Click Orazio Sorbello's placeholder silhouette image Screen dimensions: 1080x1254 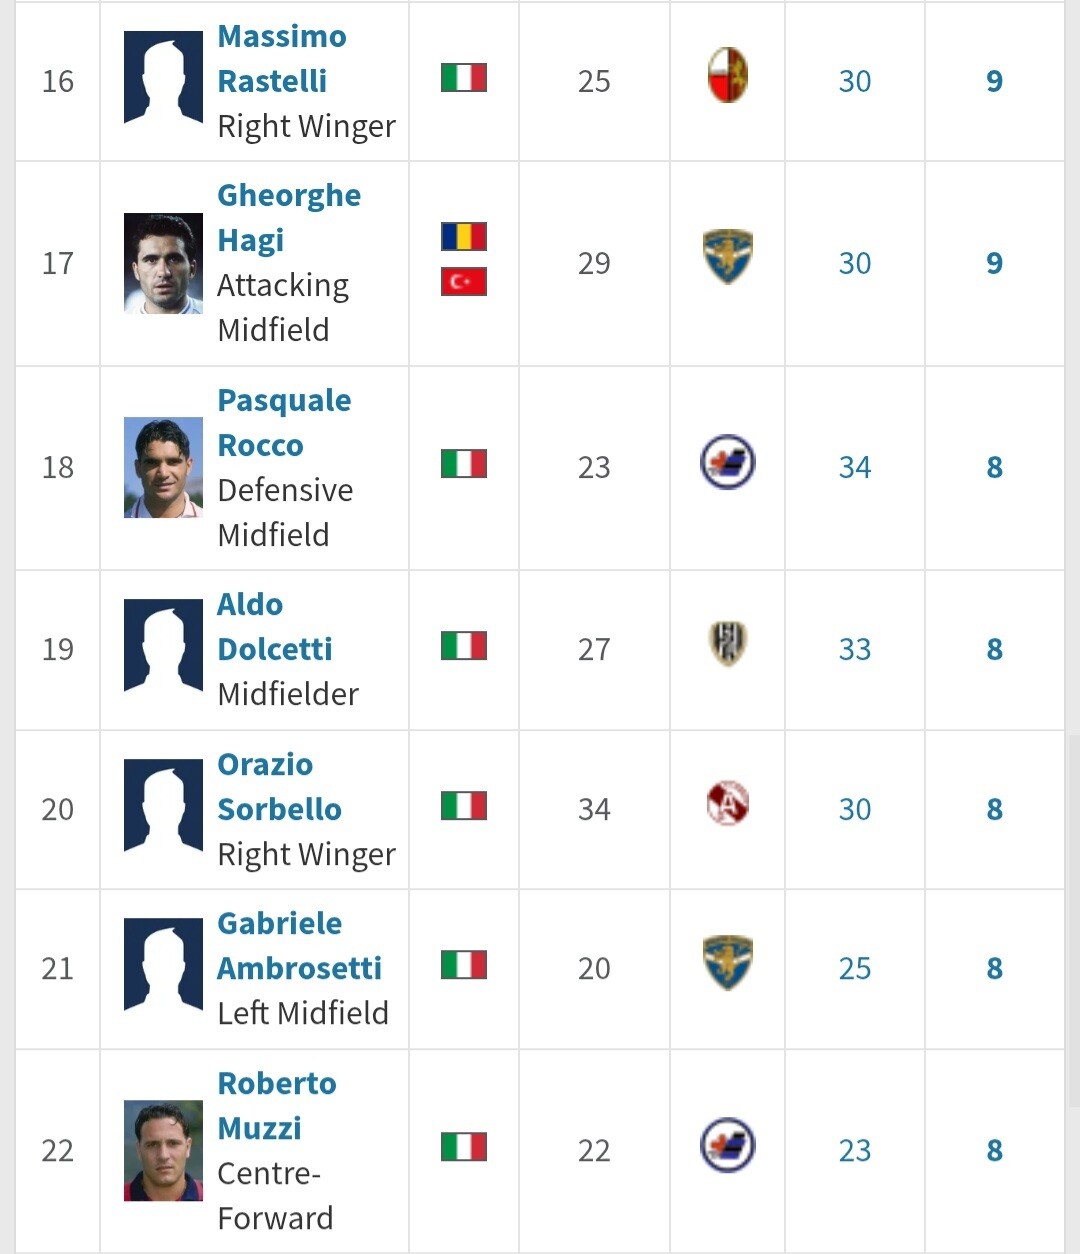163,808
